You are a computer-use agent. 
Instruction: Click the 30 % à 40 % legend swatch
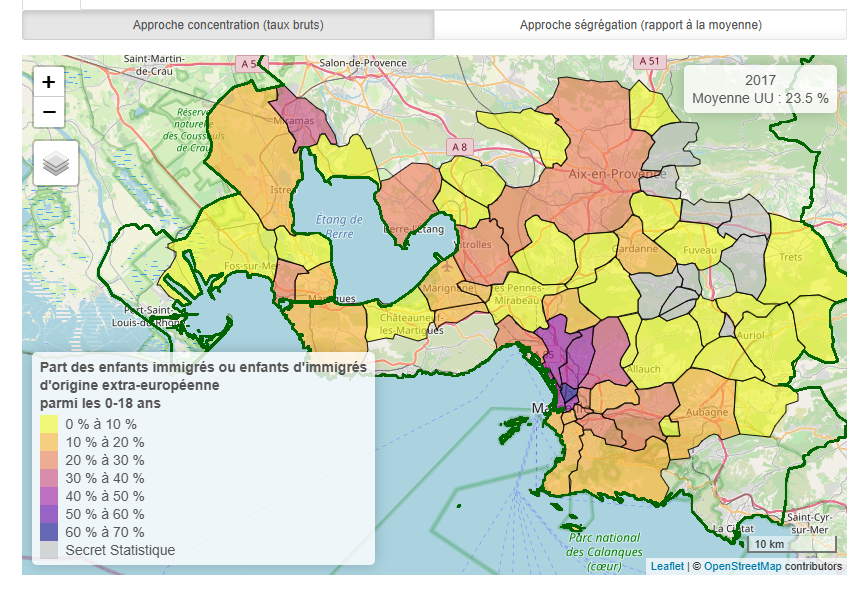pos(50,478)
